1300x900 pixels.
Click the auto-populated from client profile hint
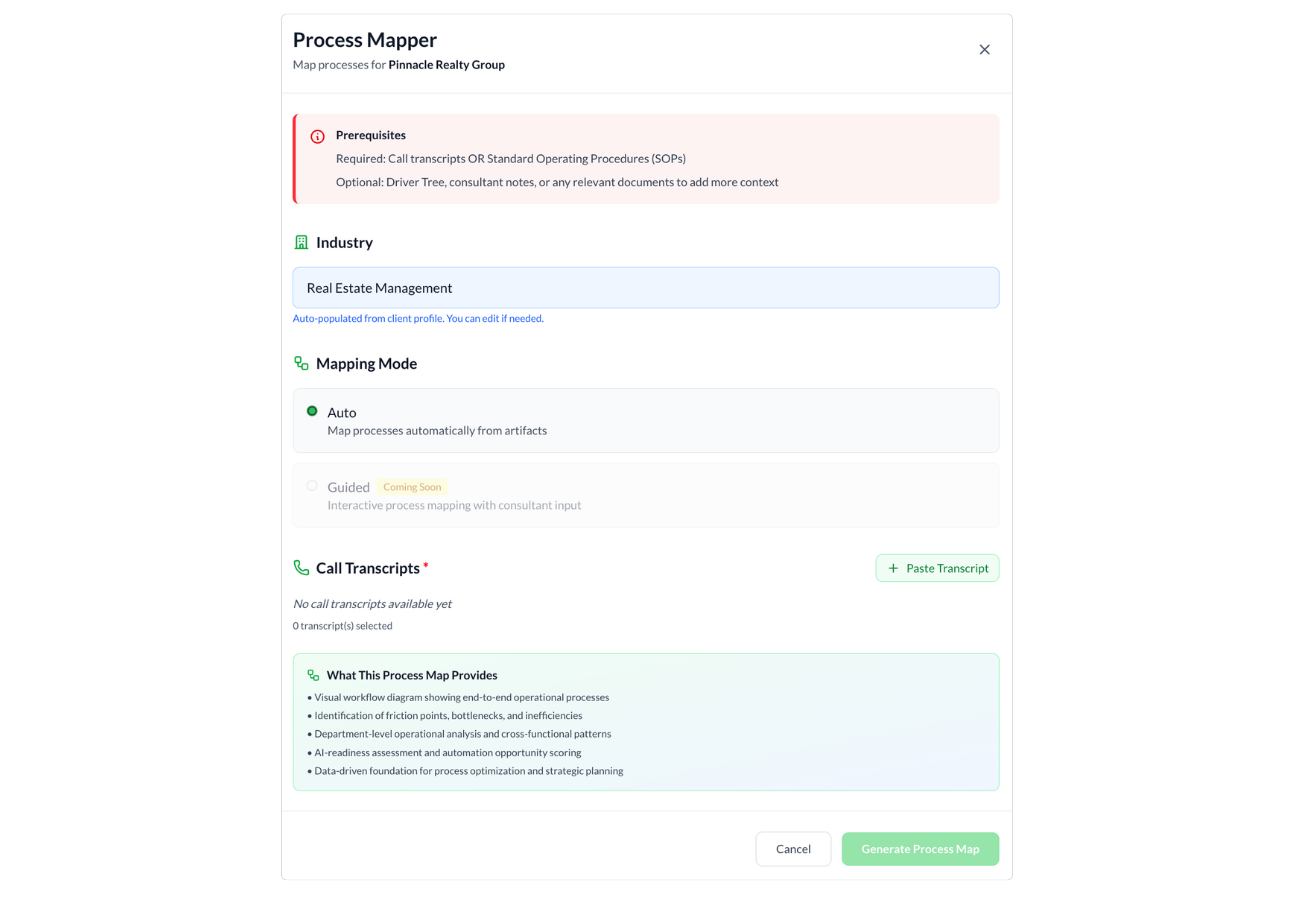[418, 319]
